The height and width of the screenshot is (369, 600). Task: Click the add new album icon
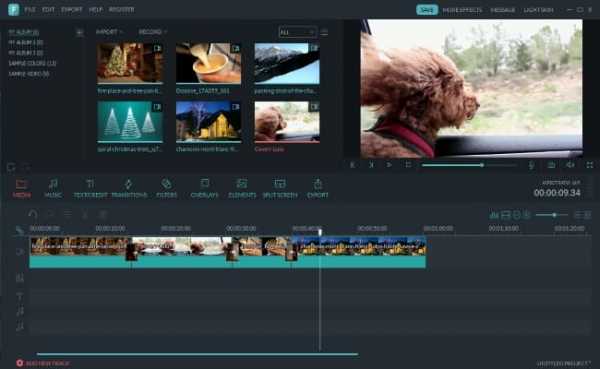click(x=80, y=33)
